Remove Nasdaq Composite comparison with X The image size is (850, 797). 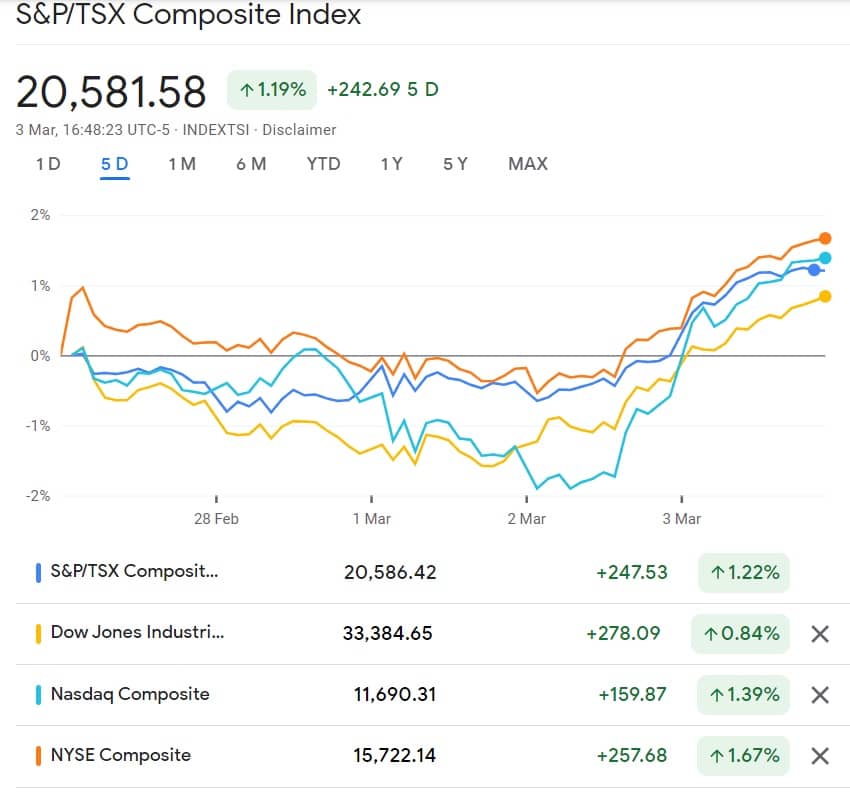pyautogui.click(x=820, y=695)
